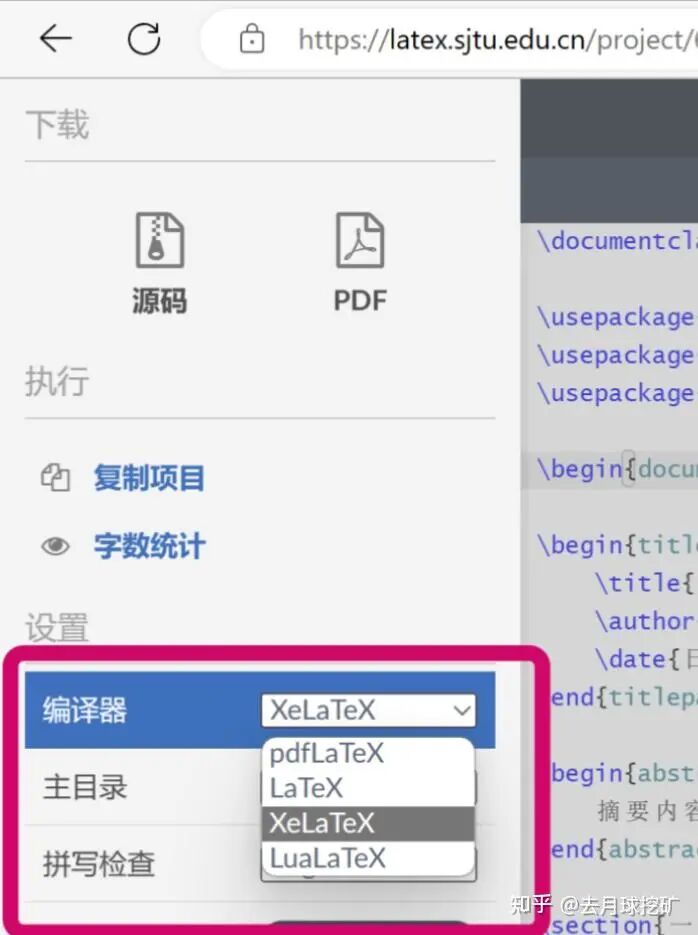The height and width of the screenshot is (935, 698).
Task: Download the 源码 zip archive icon
Action: pyautogui.click(x=160, y=240)
